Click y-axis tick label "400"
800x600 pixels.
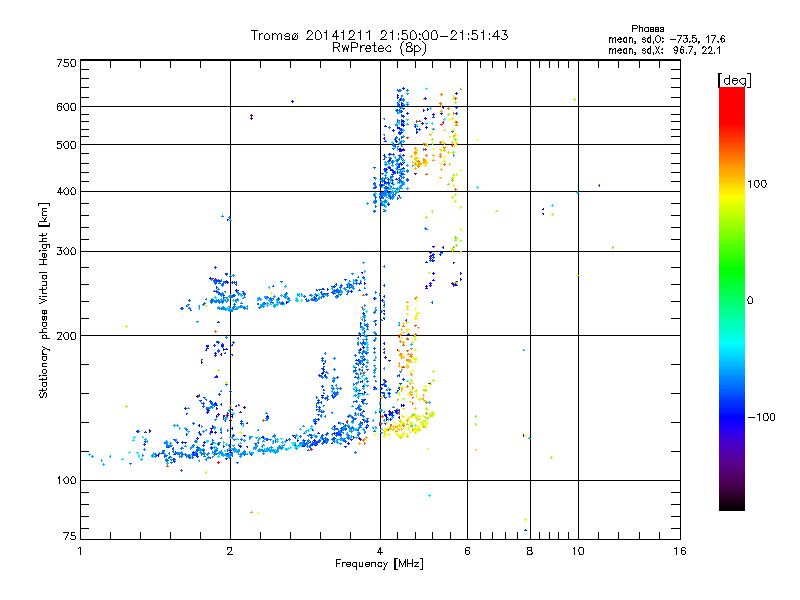click(x=66, y=192)
